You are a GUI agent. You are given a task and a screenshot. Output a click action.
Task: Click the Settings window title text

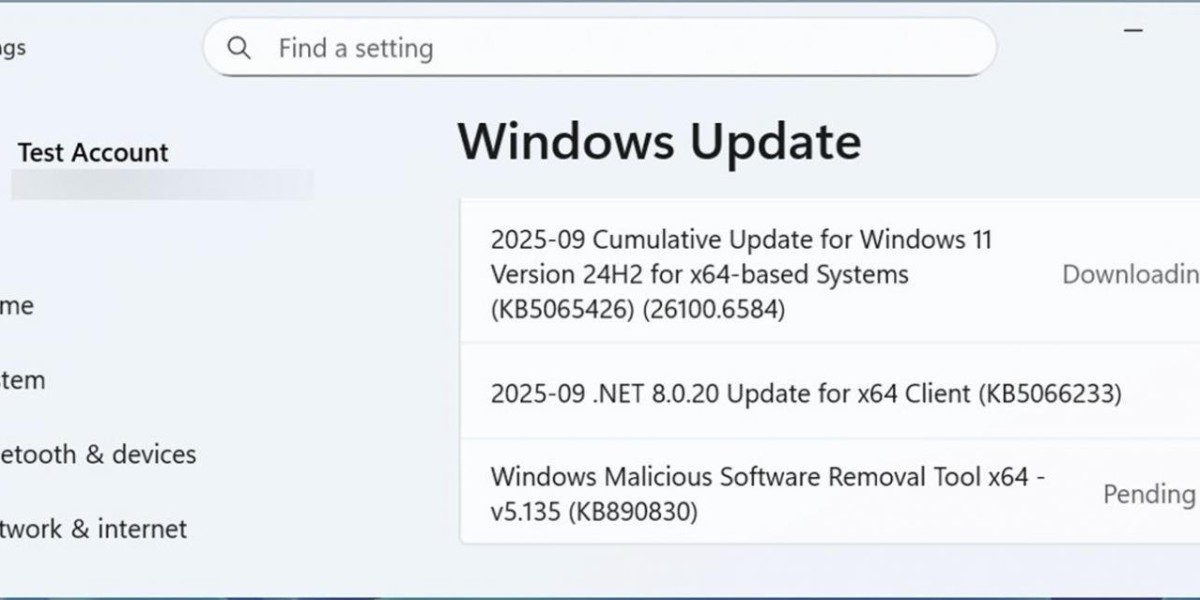pos(13,48)
